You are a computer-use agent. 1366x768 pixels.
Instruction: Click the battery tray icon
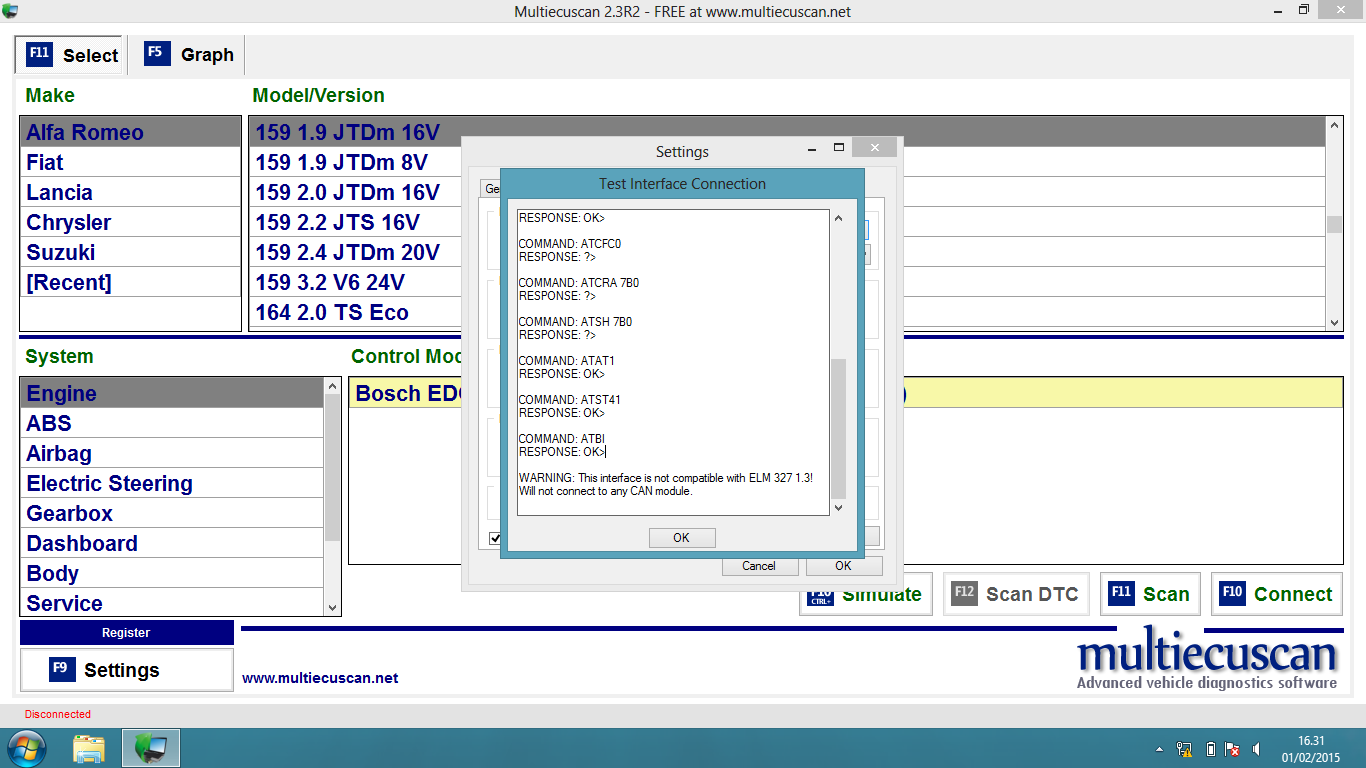[1210, 748]
